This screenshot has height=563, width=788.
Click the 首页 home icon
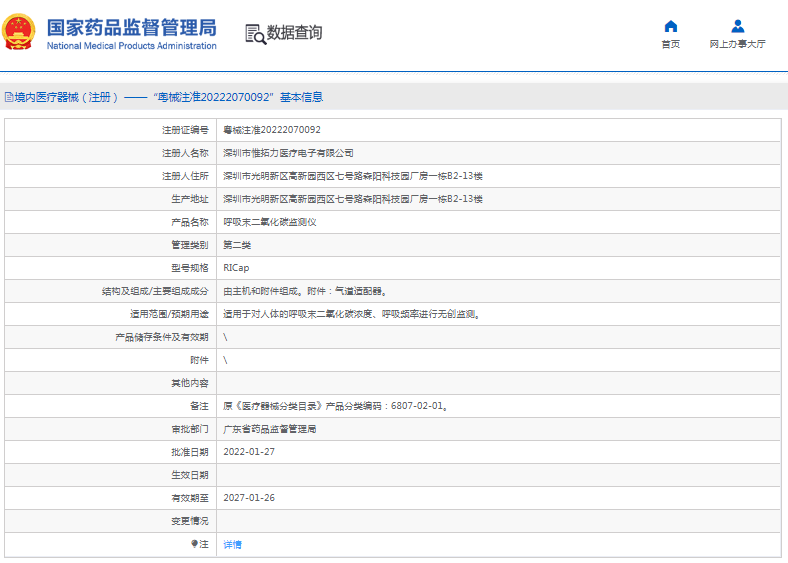click(x=670, y=26)
